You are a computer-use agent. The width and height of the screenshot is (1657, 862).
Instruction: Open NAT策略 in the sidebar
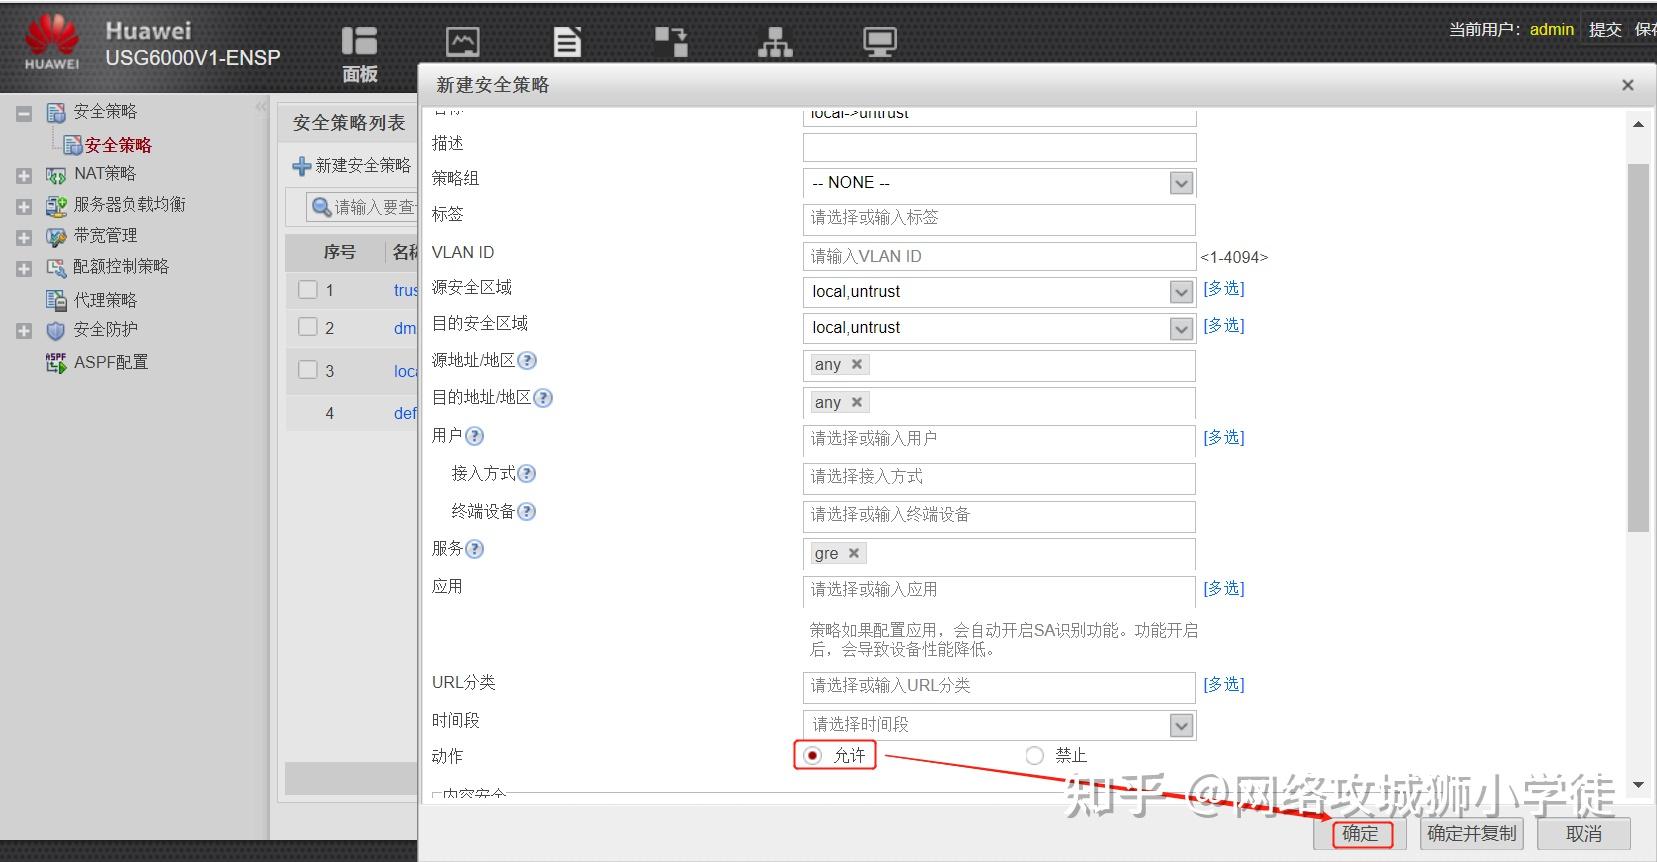coord(105,174)
